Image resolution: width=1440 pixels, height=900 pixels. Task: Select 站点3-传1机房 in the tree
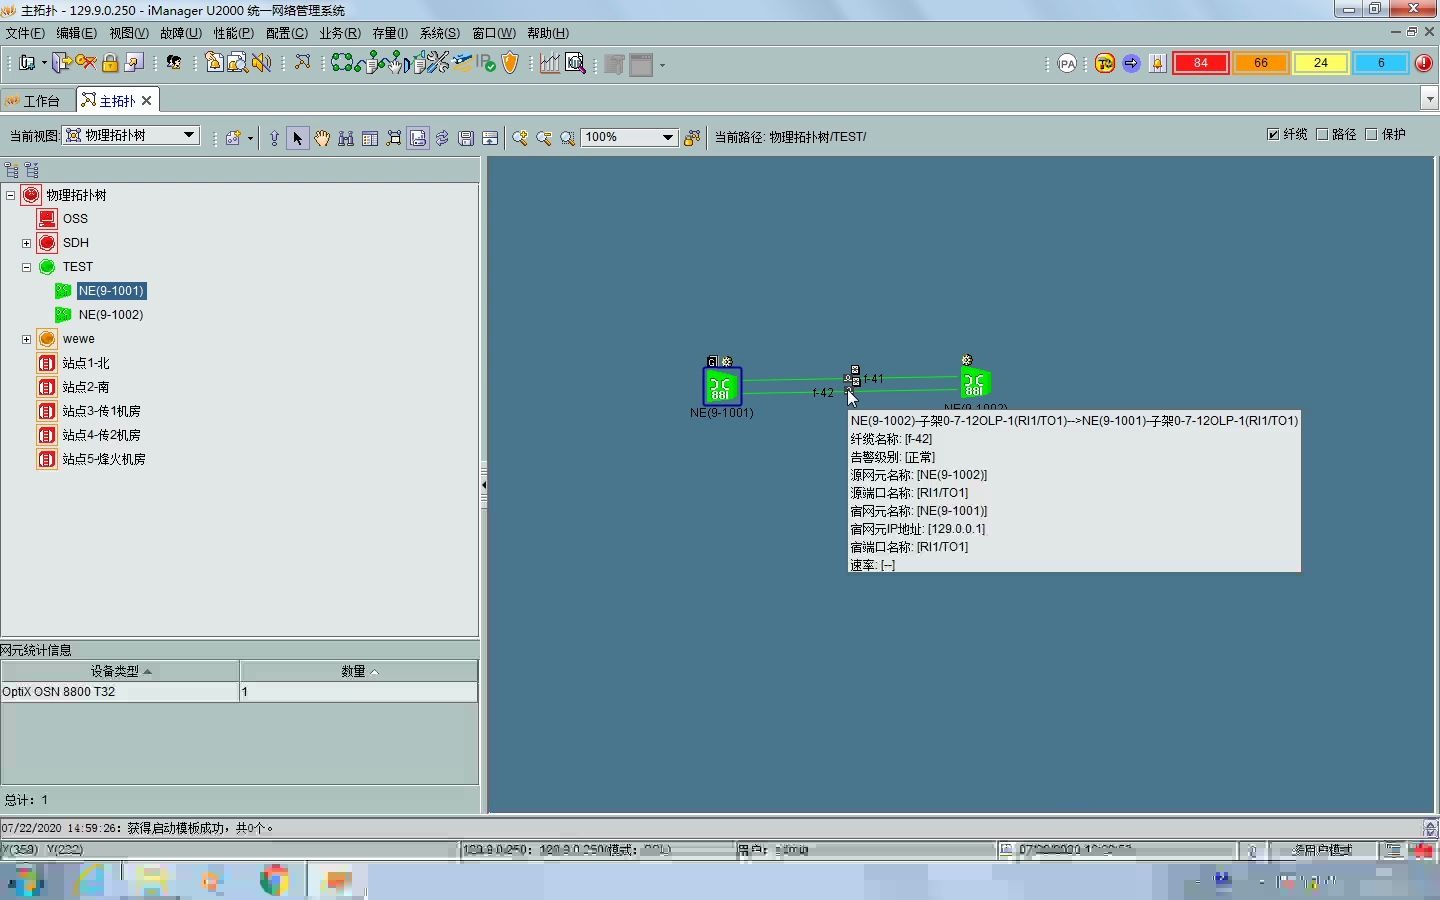point(101,411)
